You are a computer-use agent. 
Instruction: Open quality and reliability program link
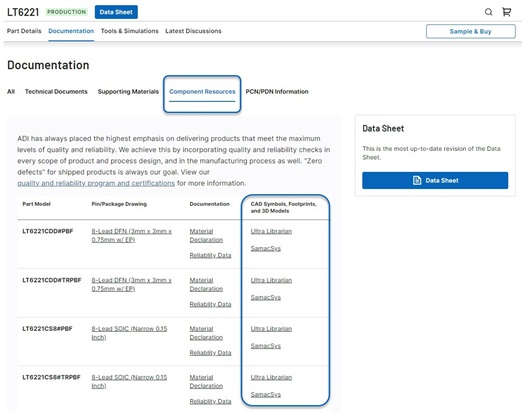[x=96, y=183]
